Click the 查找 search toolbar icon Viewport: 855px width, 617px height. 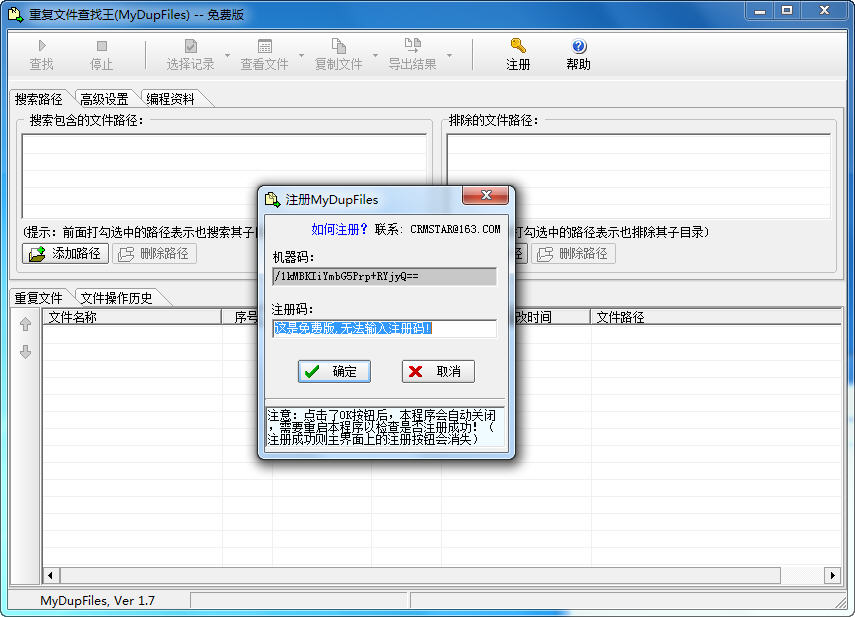point(42,46)
